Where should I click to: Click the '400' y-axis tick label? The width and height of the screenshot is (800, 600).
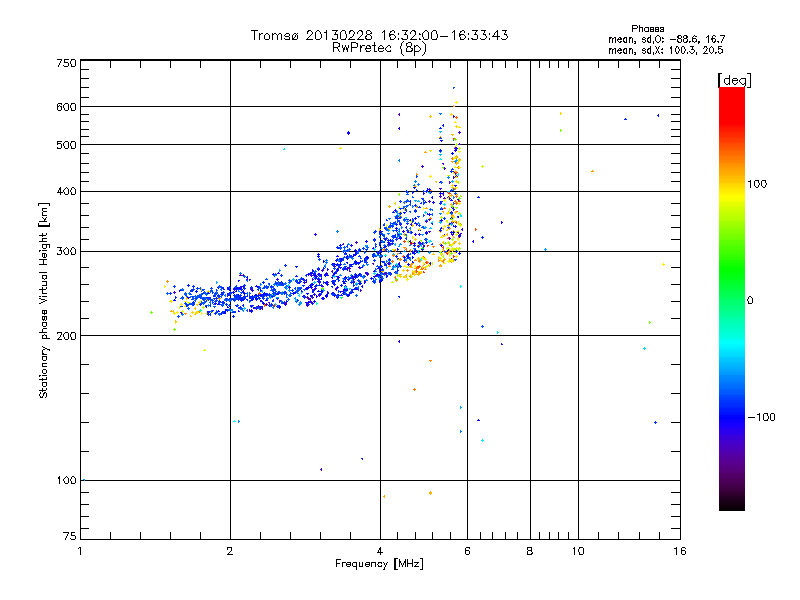66,192
